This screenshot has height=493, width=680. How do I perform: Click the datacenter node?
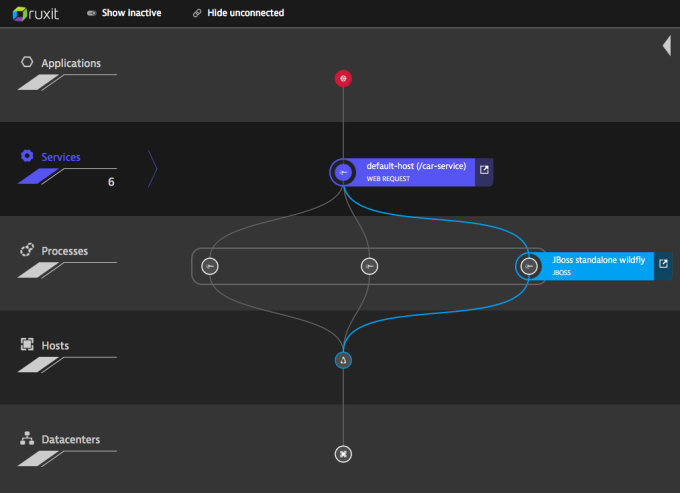[343, 454]
